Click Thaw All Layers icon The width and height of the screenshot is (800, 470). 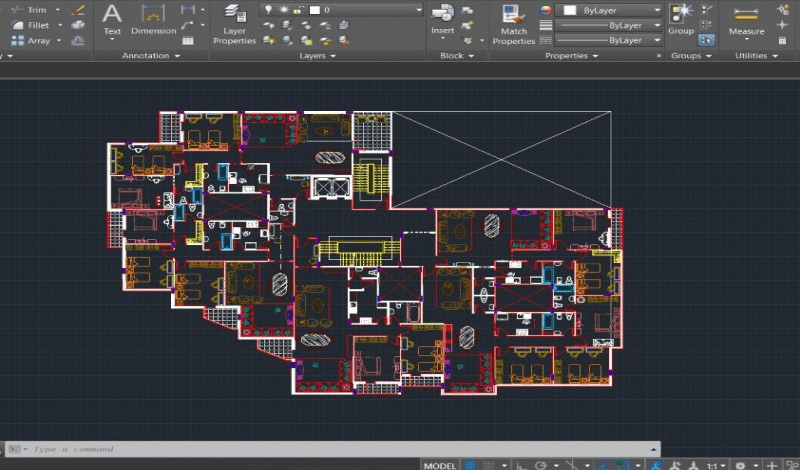[306, 40]
